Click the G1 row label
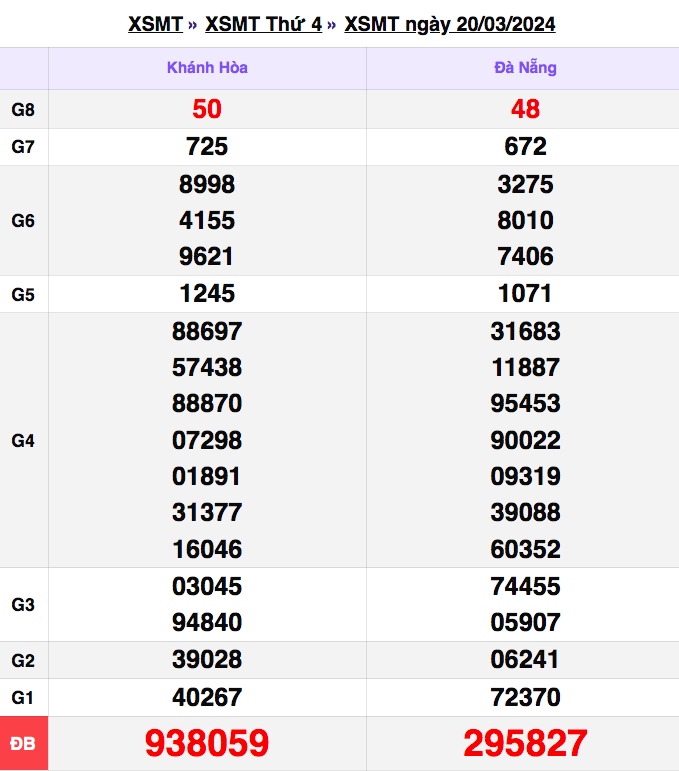Screen dimensions: 679x771 click(23, 697)
